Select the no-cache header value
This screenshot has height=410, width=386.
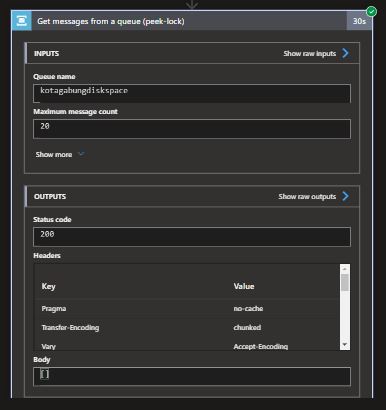pyautogui.click(x=248, y=308)
